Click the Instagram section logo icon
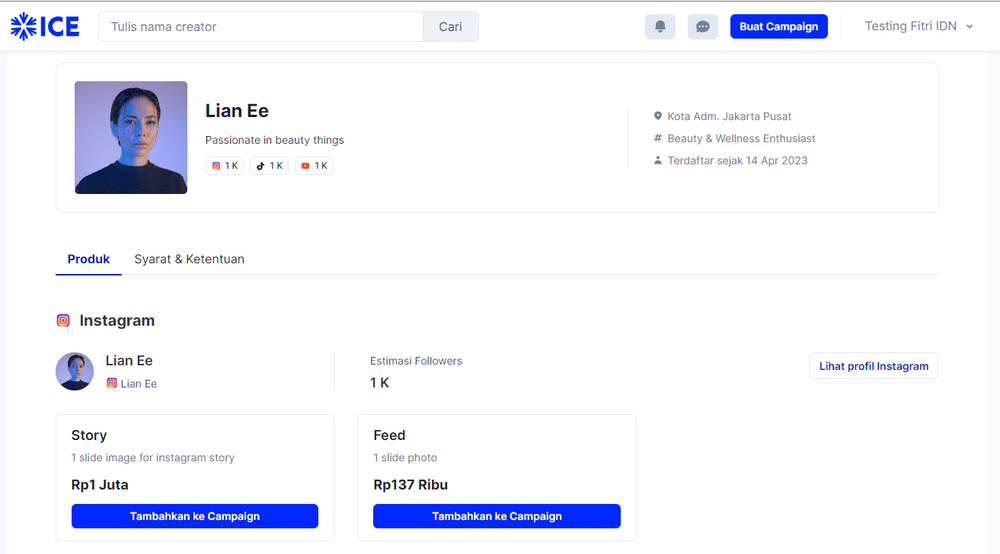Viewport: 1000px width, 554px height. click(63, 321)
